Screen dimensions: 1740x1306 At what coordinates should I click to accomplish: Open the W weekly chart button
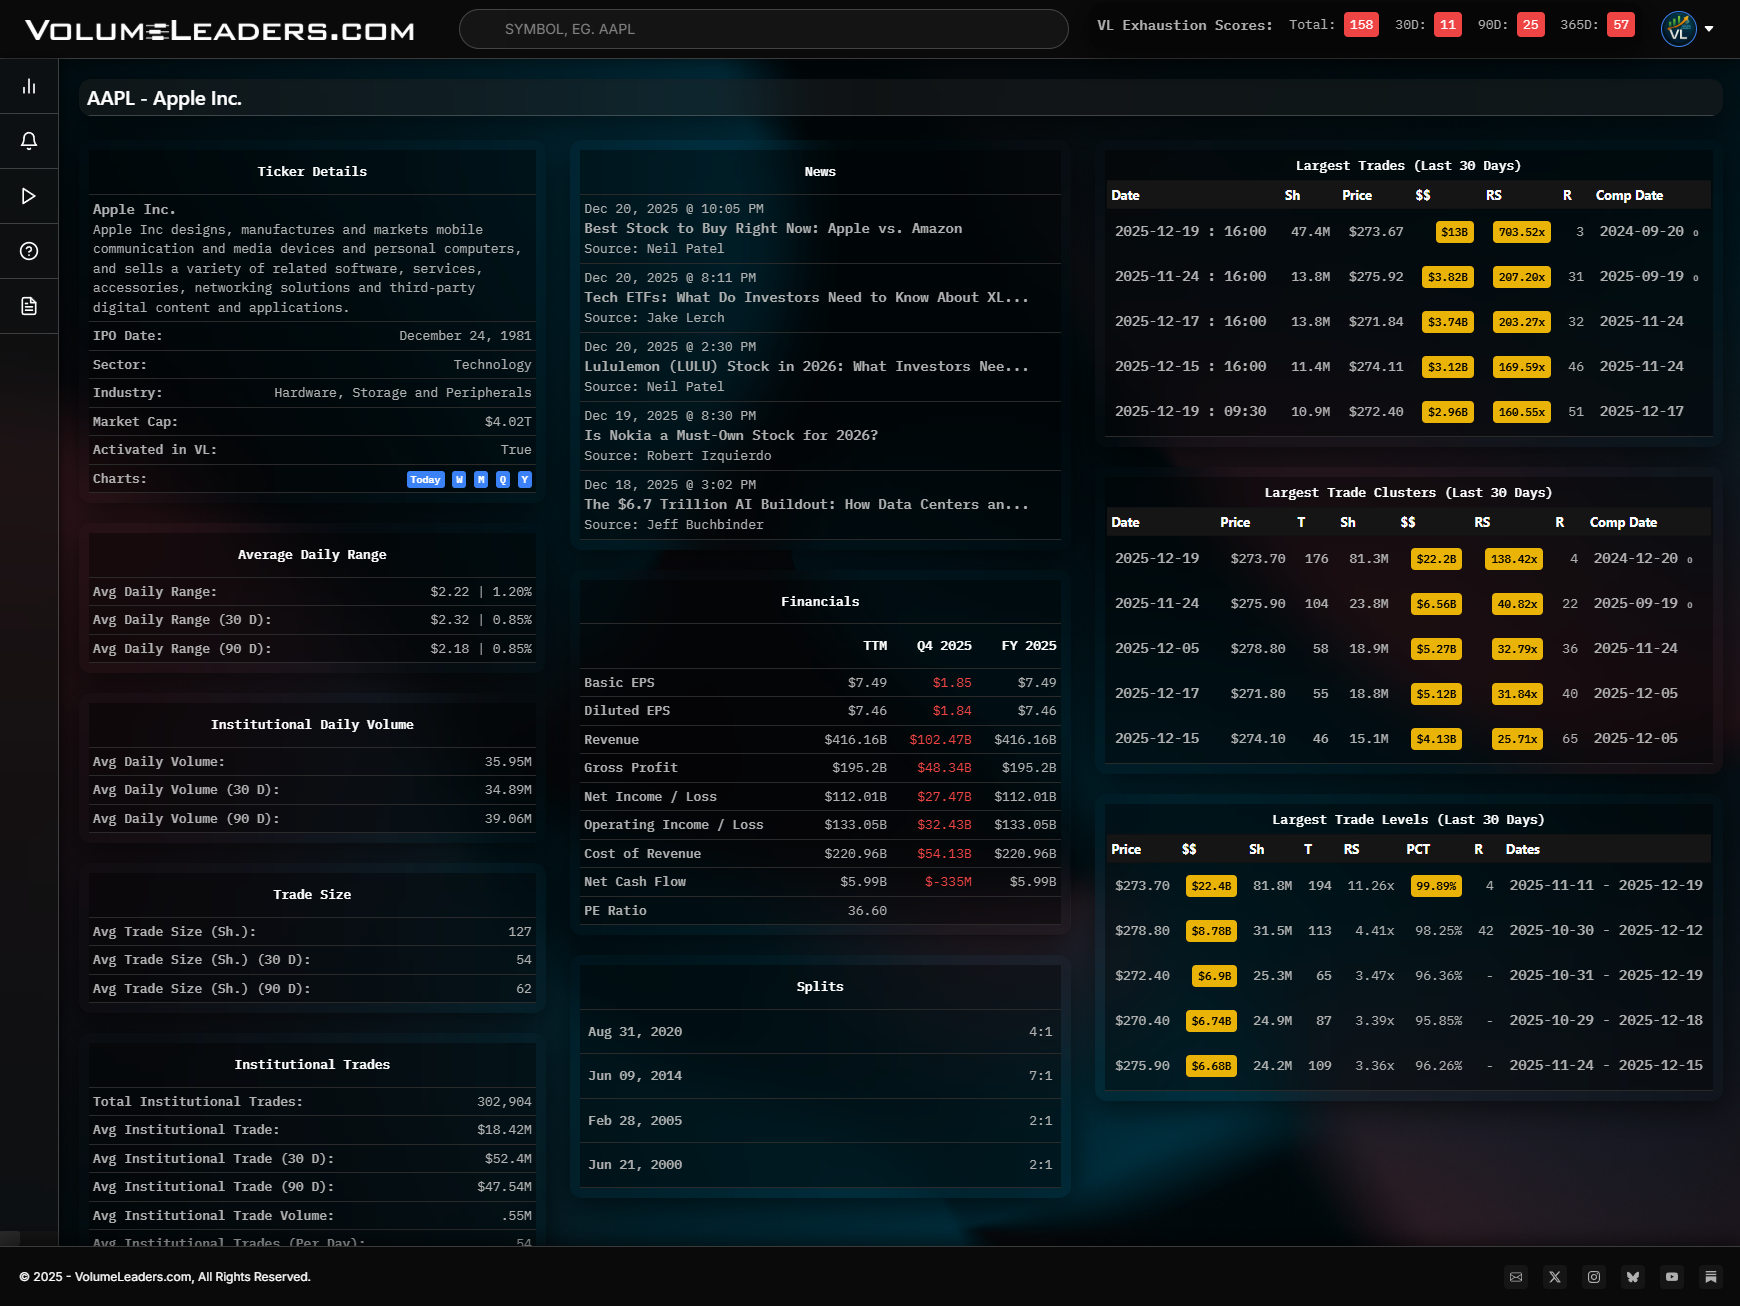(x=459, y=480)
